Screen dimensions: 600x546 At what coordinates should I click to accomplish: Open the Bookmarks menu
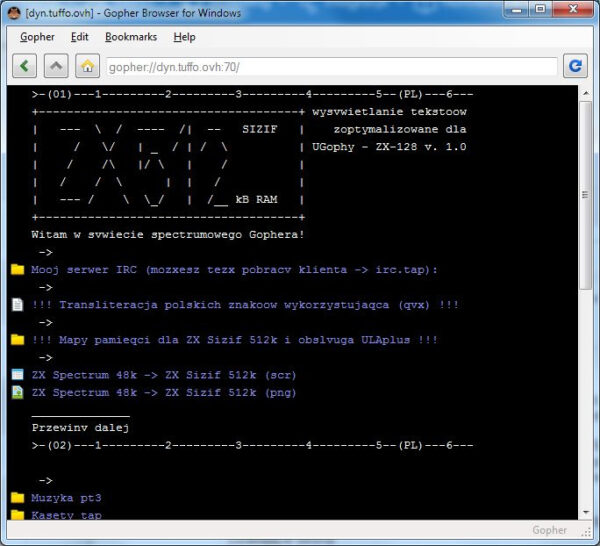pyautogui.click(x=131, y=37)
